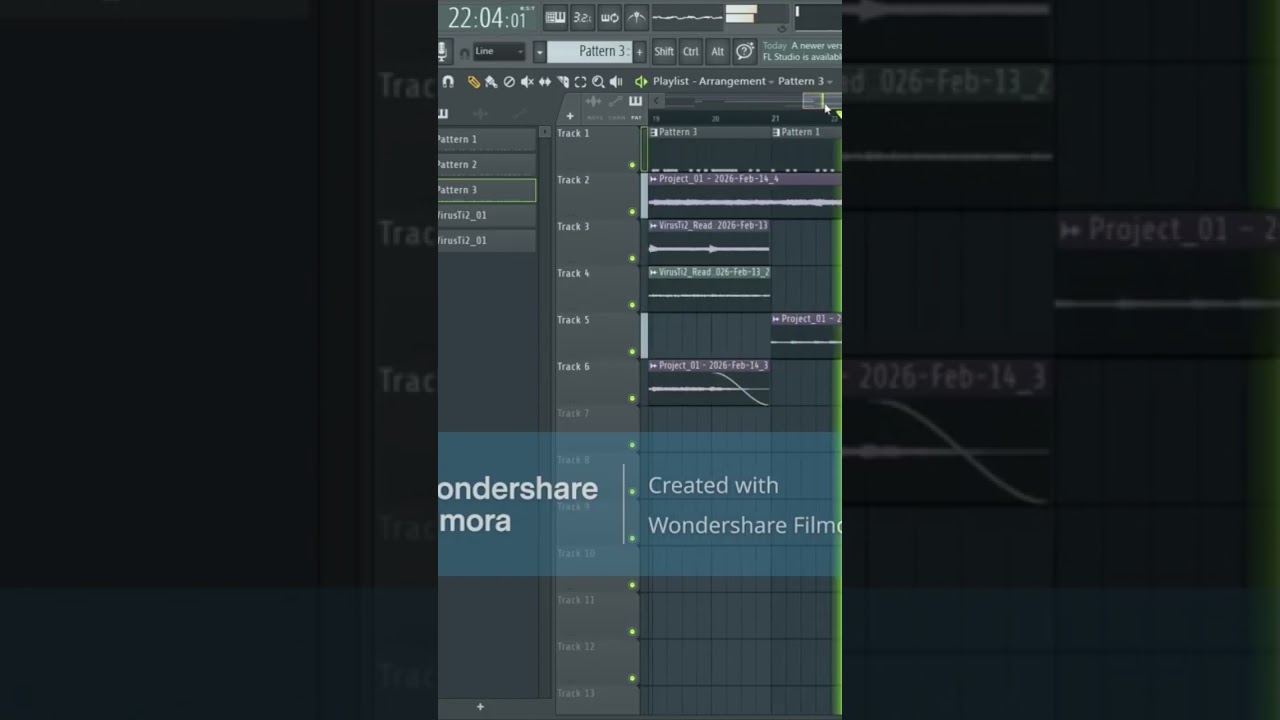Click plus icon at picker panel bottom
This screenshot has width=1280, height=720.
[x=480, y=707]
